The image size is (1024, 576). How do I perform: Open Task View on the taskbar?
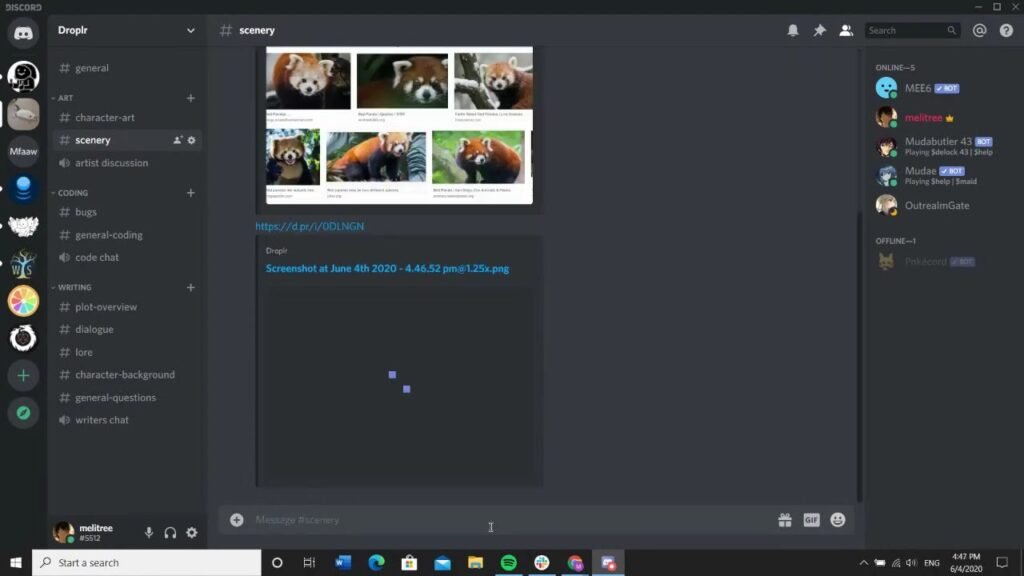[310, 562]
